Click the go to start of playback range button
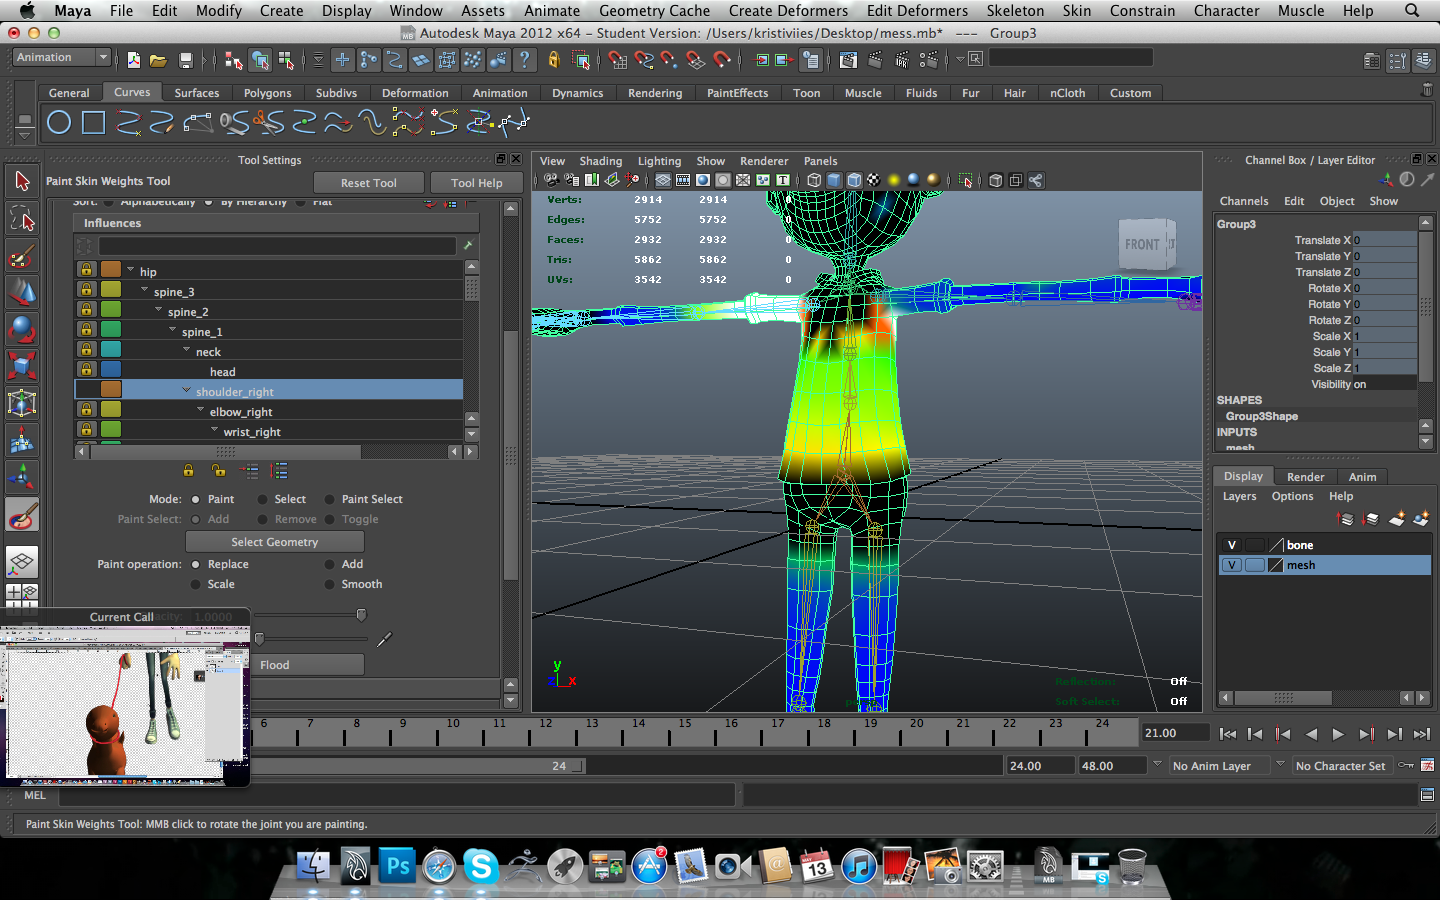 tap(1227, 734)
